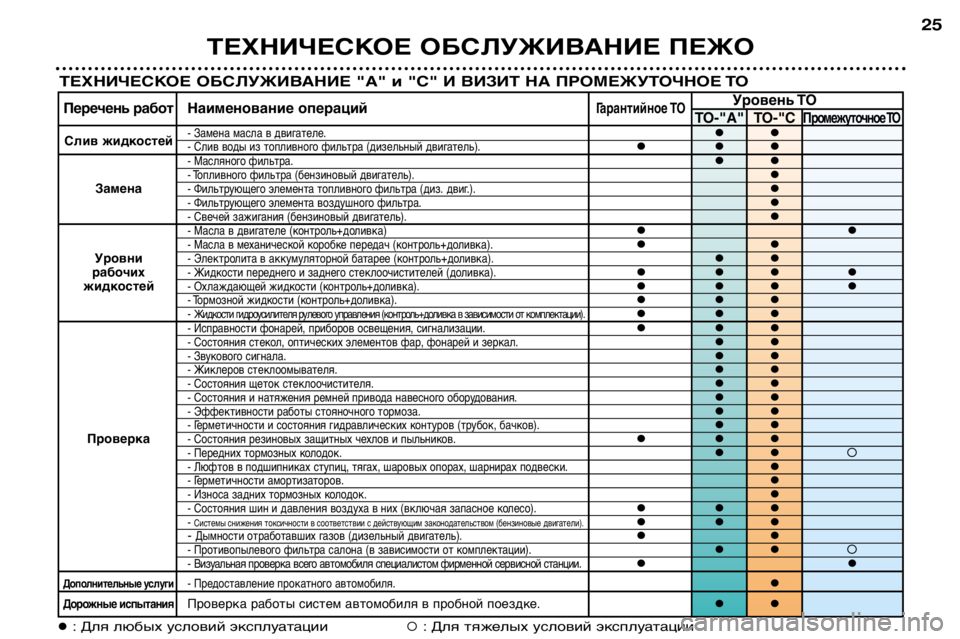Click the page title "ТЕХНИЧЕСКОЕ ОБСЛУЖИВАНИЕ ПЕЖО"
The height and width of the screenshot is (639, 960).
pyautogui.click(x=480, y=47)
